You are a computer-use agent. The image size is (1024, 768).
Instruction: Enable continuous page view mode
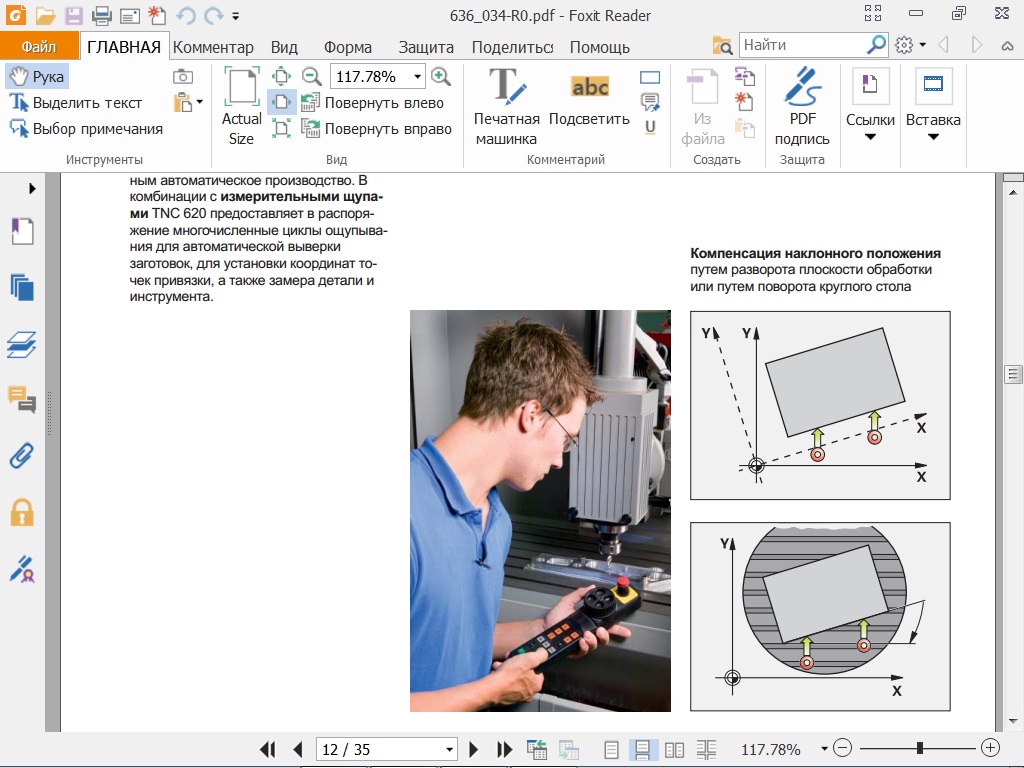coord(643,749)
